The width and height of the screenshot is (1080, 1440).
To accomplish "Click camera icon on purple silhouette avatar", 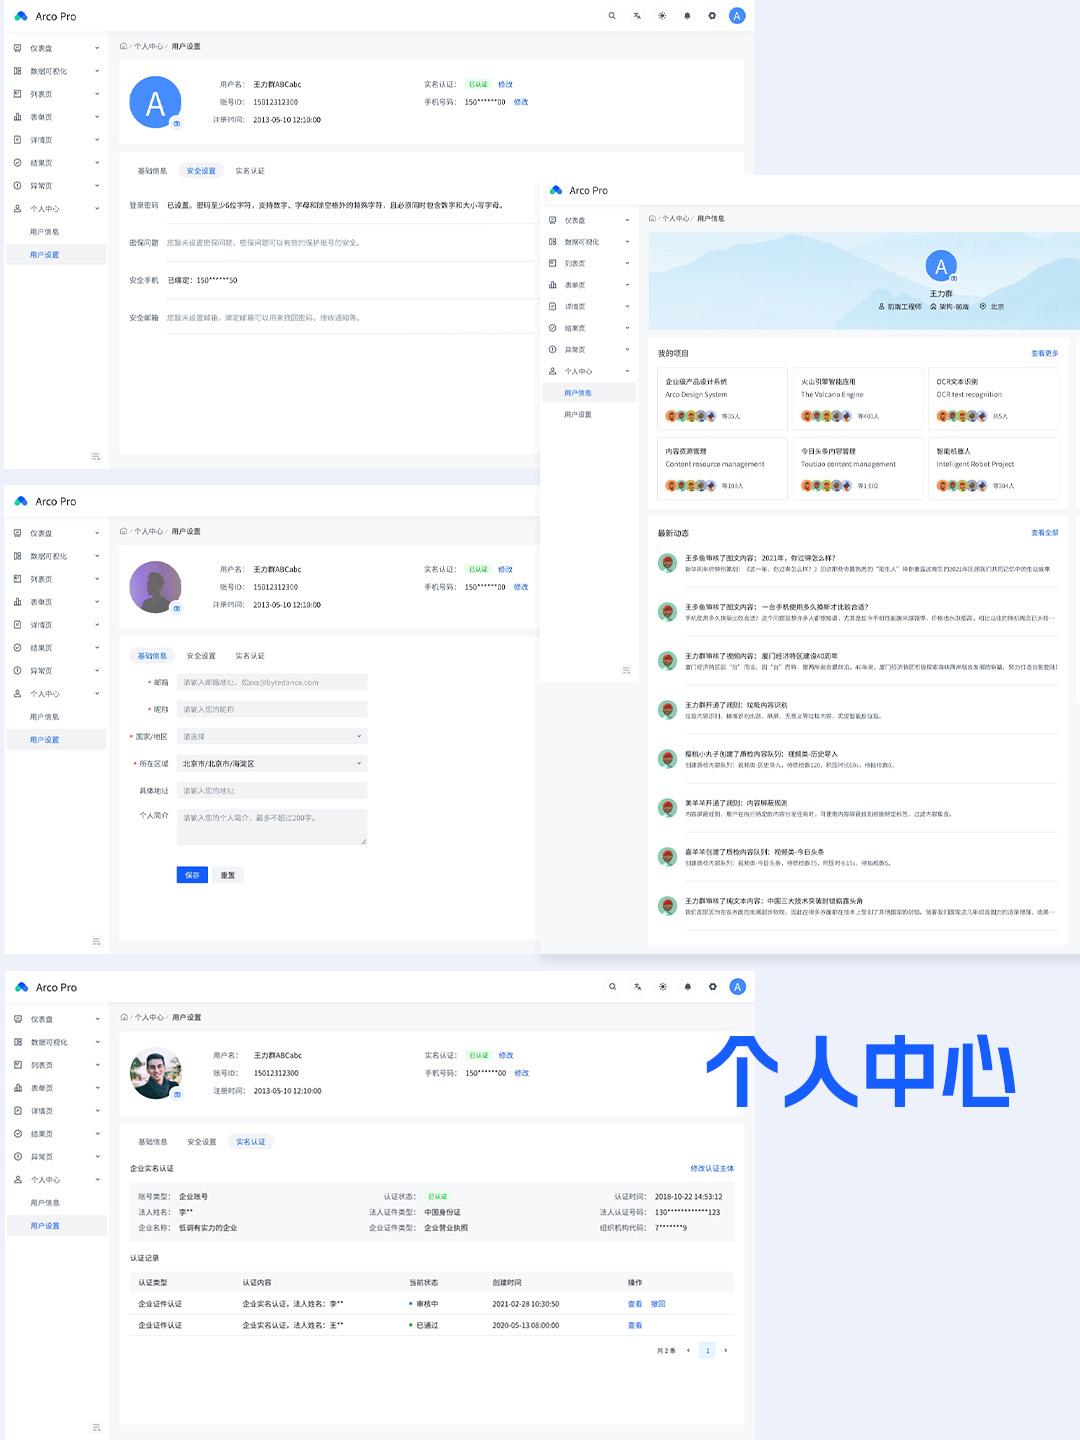I will coord(177,608).
